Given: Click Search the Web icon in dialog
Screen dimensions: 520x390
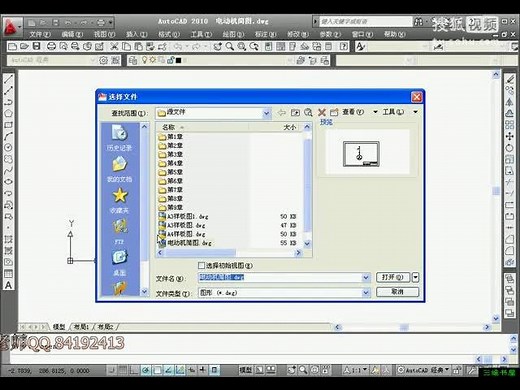Looking at the screenshot, I should [308, 112].
